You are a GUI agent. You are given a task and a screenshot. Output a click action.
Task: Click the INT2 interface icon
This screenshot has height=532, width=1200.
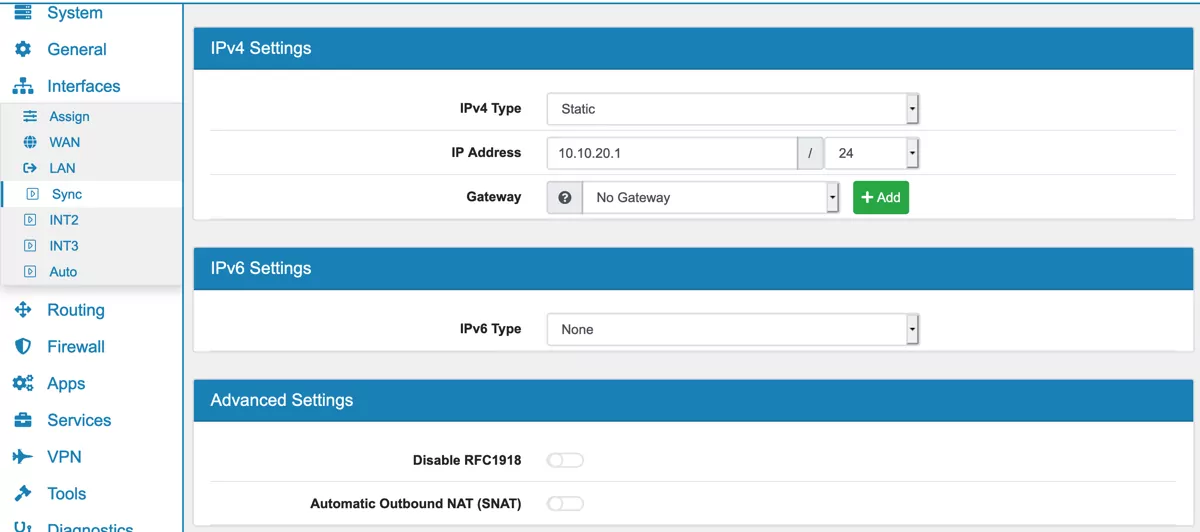tap(30, 220)
